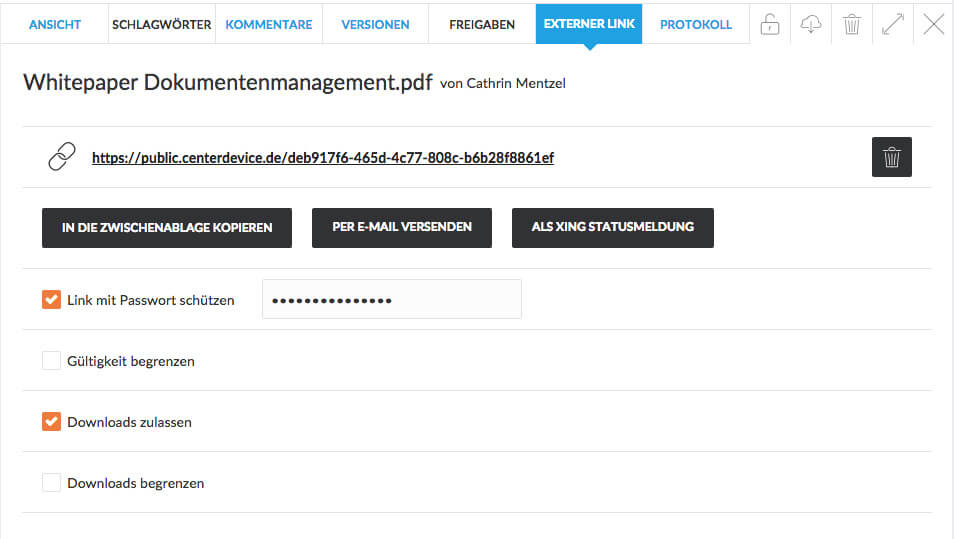Close the document panel with X icon

[933, 25]
